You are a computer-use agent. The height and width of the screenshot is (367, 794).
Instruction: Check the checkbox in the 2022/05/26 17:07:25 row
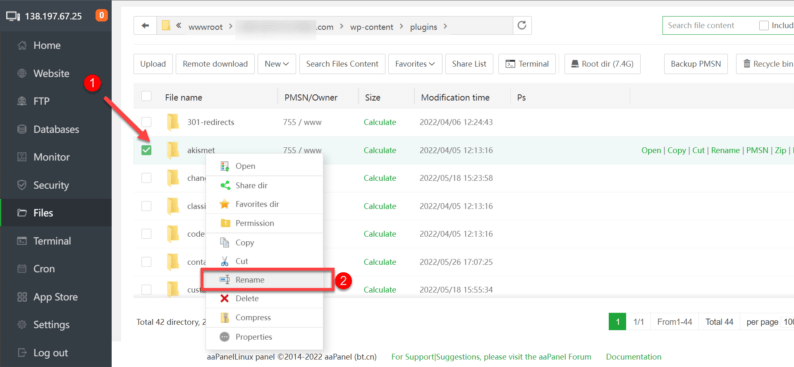tap(146, 262)
